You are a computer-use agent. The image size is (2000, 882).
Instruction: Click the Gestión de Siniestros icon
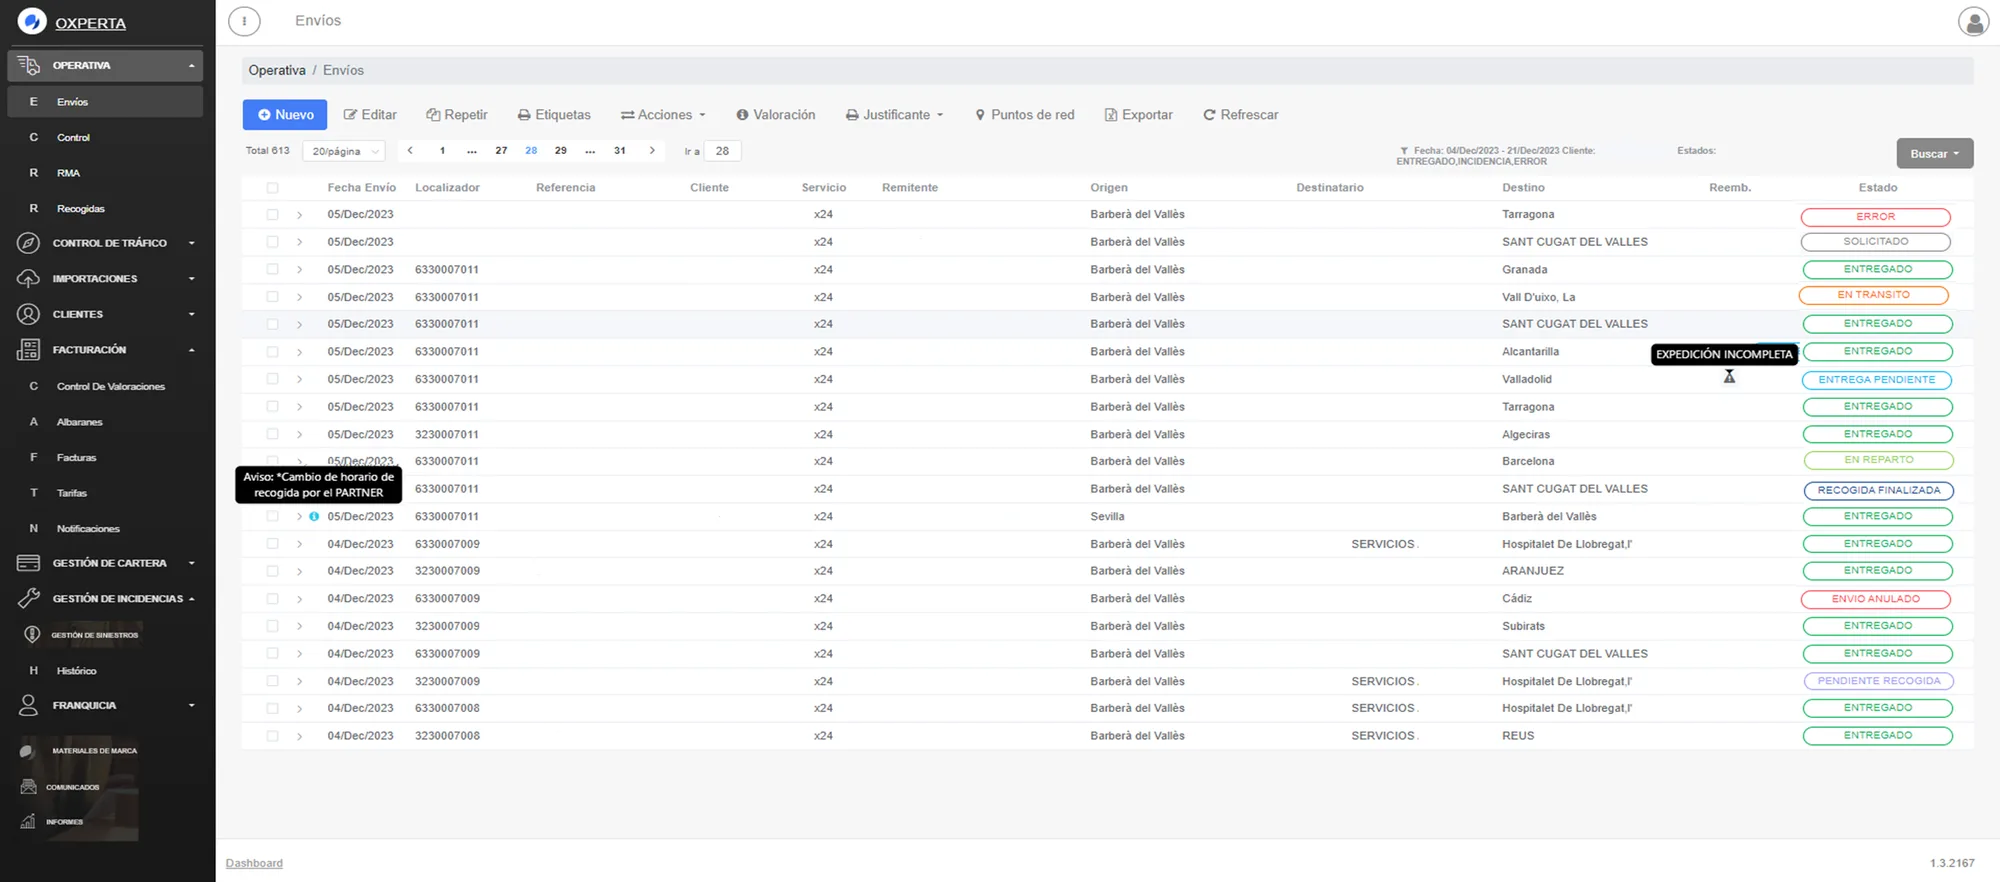tap(32, 635)
